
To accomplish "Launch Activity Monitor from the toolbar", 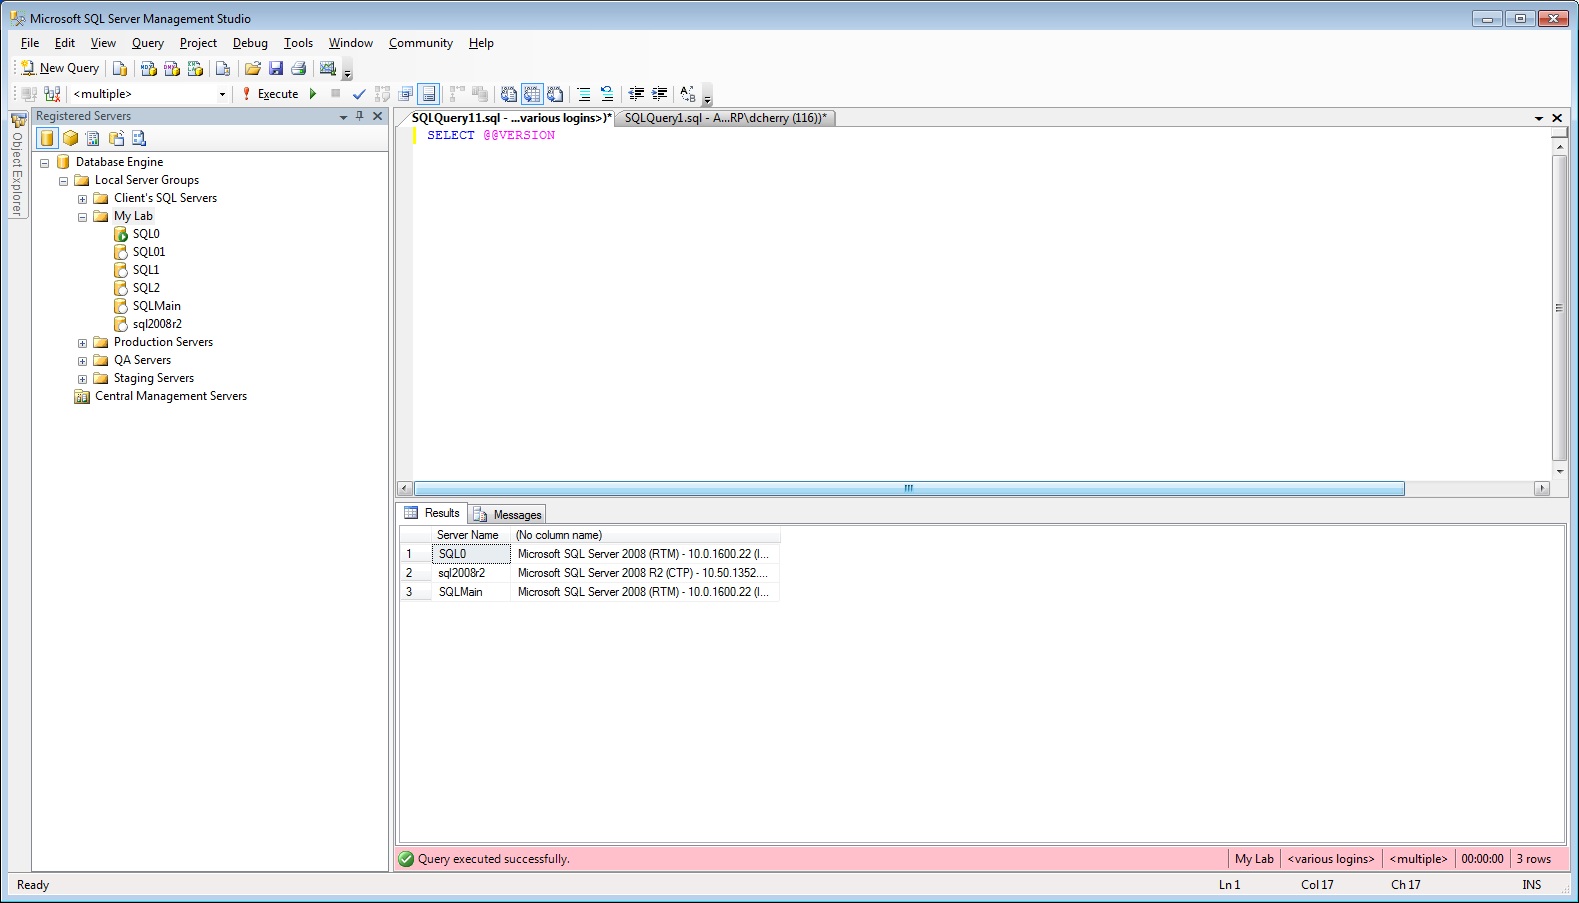I will pos(327,68).
